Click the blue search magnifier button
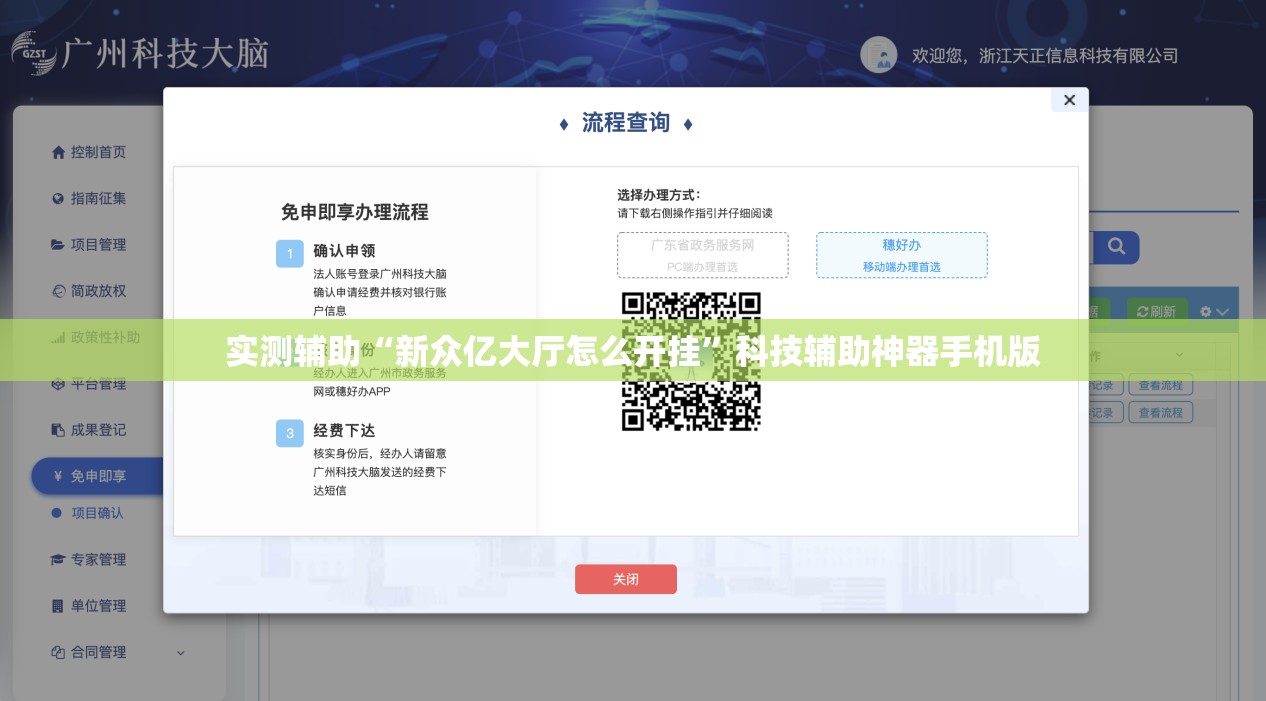1266x701 pixels. point(1116,246)
